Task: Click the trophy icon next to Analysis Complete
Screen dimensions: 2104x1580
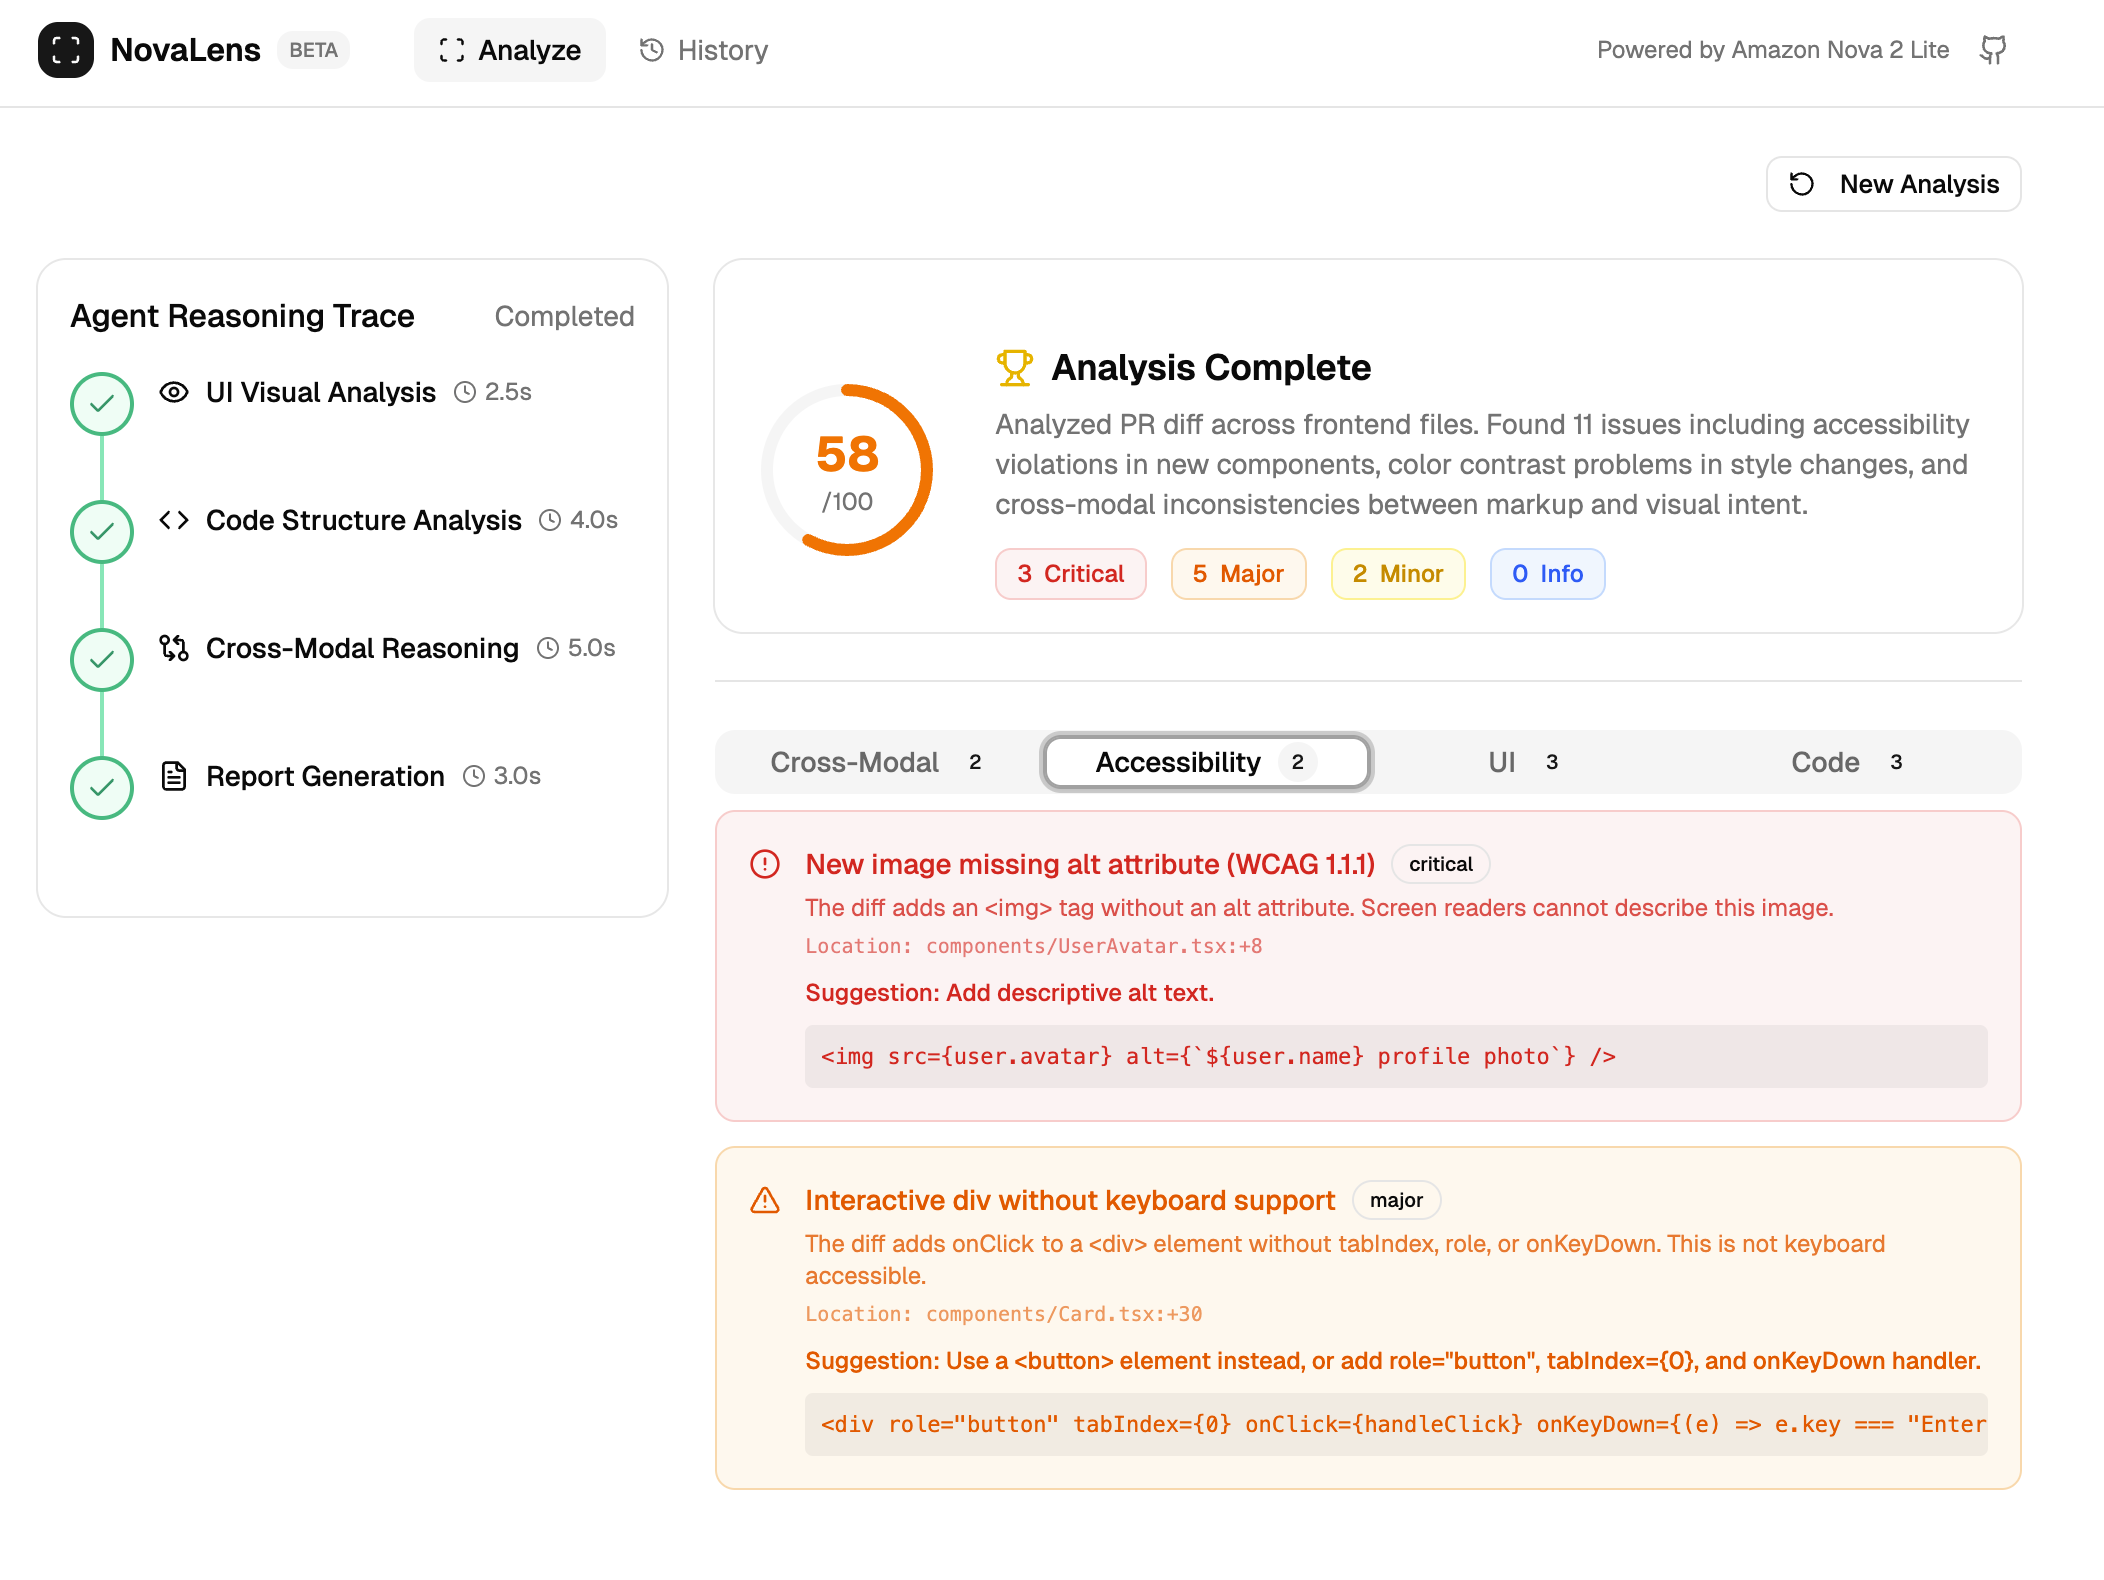Action: pos(1014,368)
